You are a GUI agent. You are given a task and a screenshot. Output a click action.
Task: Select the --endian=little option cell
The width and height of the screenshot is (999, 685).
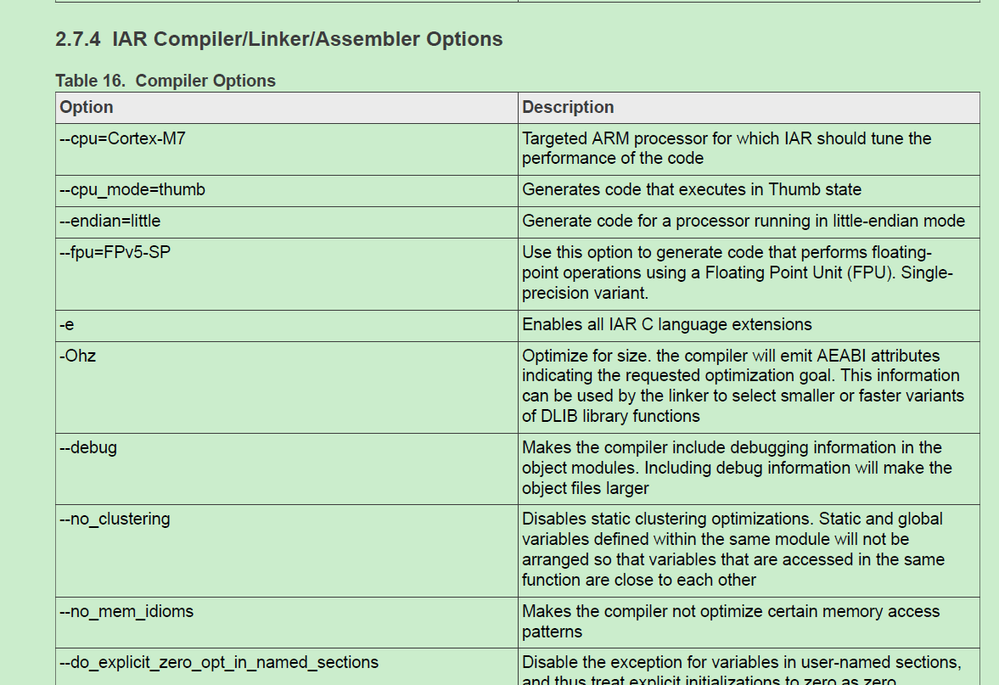pos(110,220)
